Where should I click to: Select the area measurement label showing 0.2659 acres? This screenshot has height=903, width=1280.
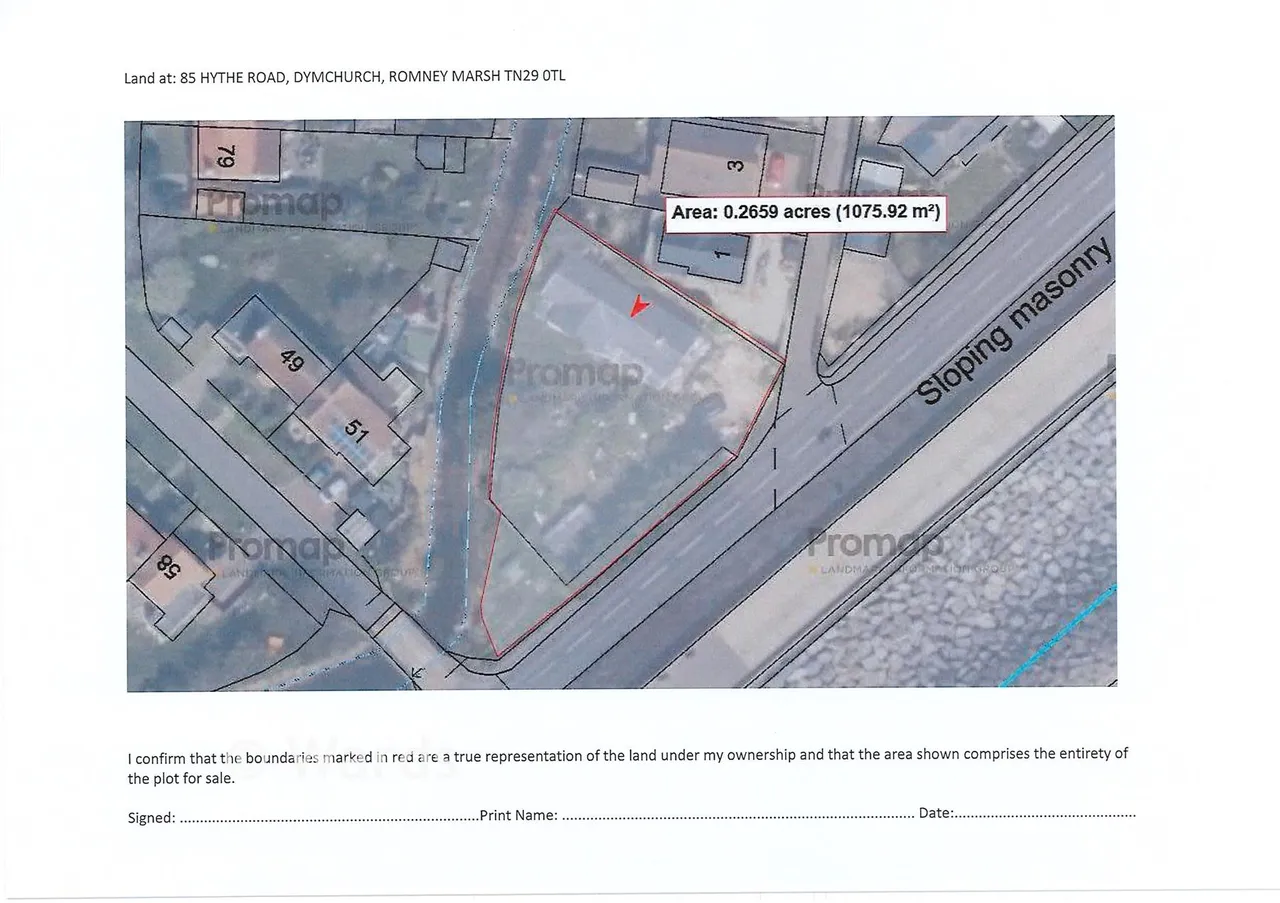click(806, 213)
